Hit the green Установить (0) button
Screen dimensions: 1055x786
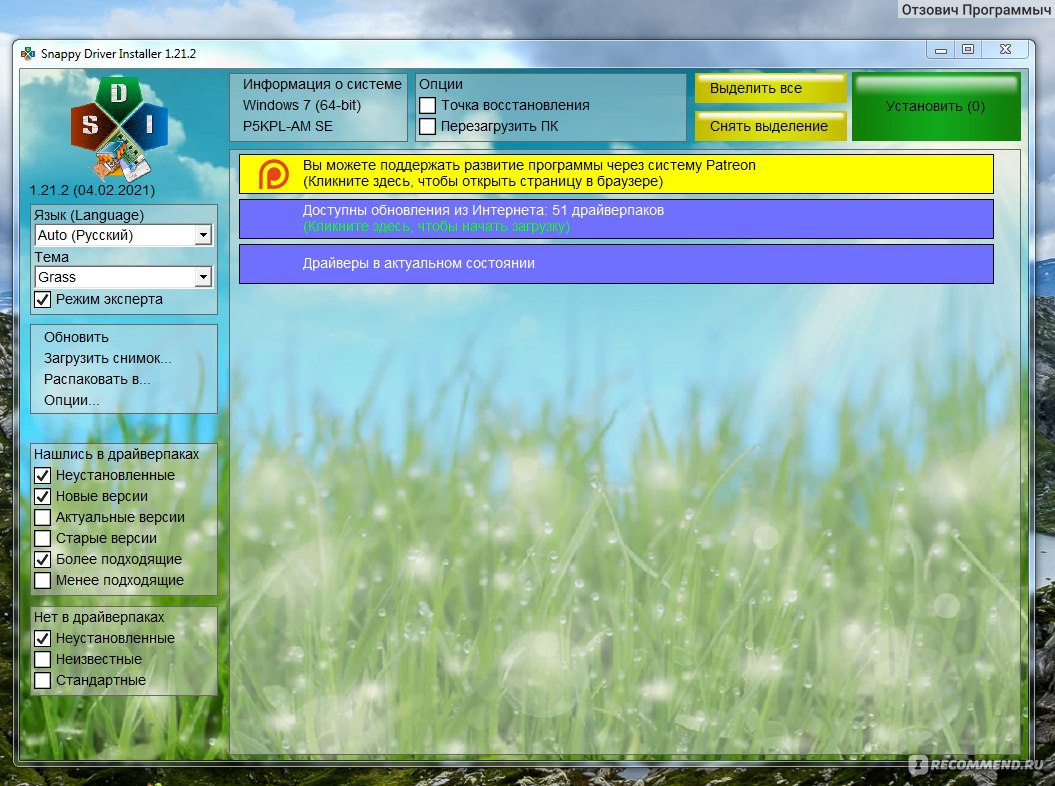pyautogui.click(x=936, y=106)
